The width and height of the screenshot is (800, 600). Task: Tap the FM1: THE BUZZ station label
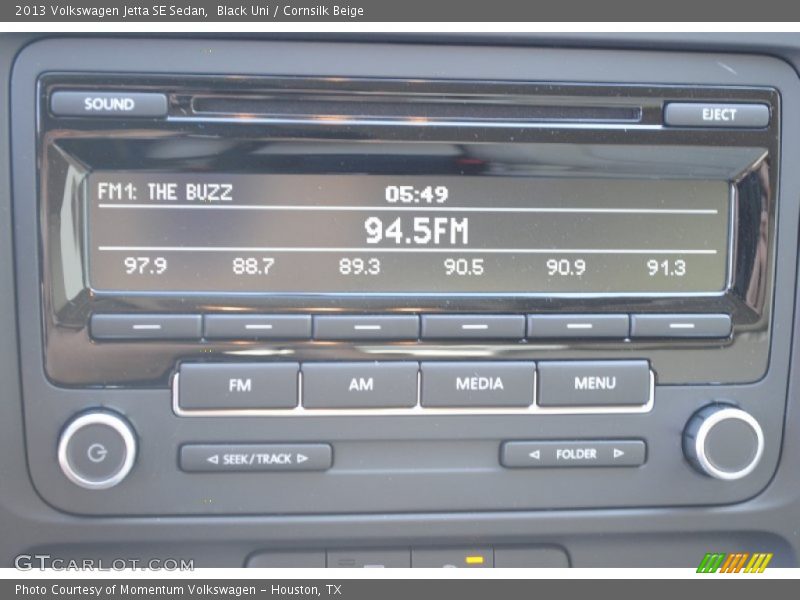click(165, 192)
